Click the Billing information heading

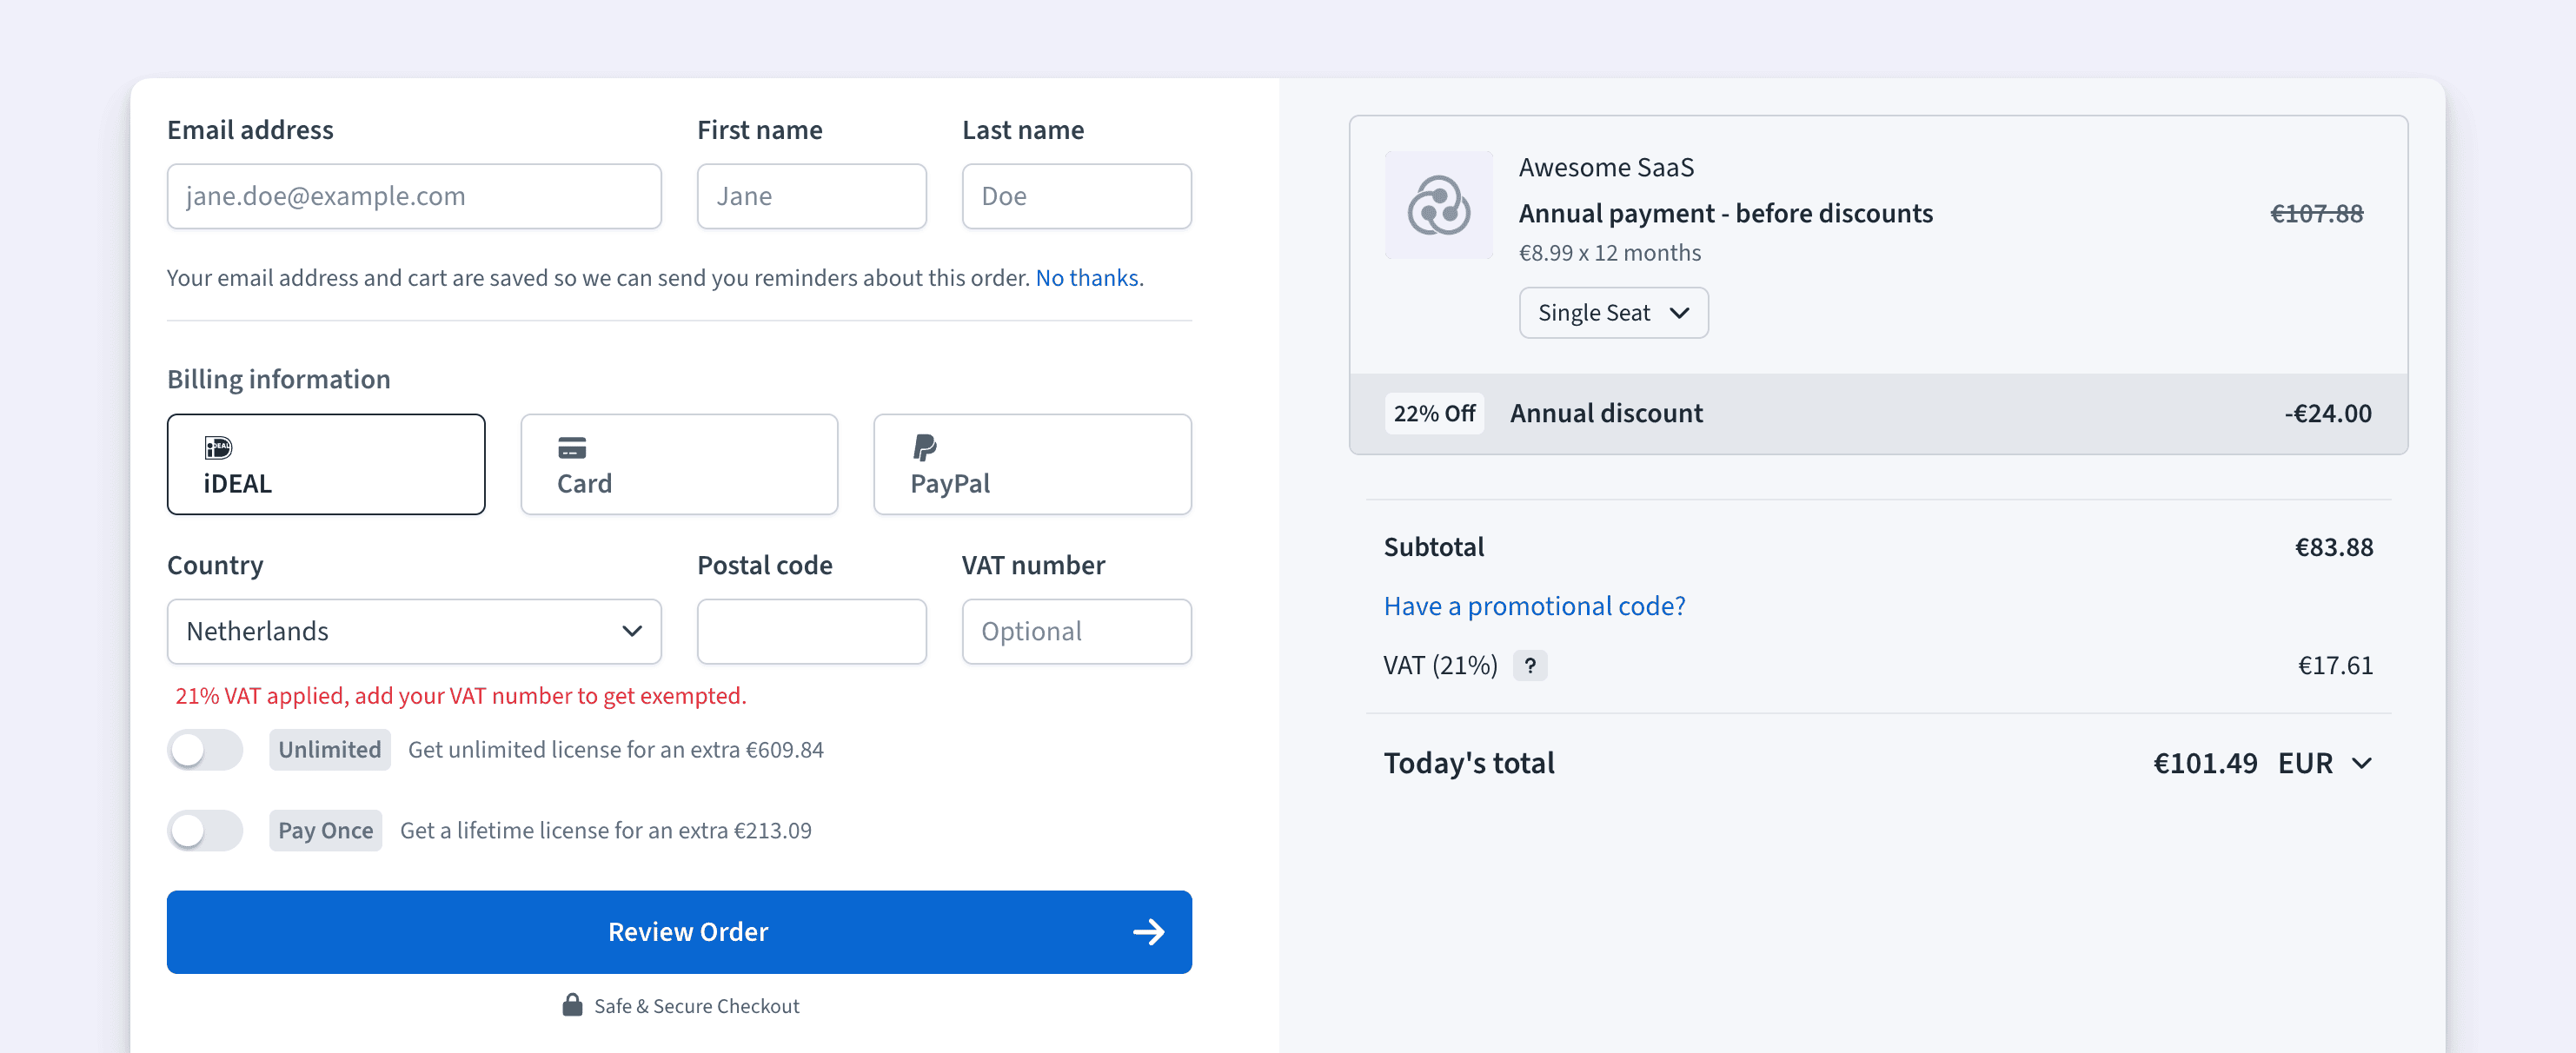click(x=278, y=379)
